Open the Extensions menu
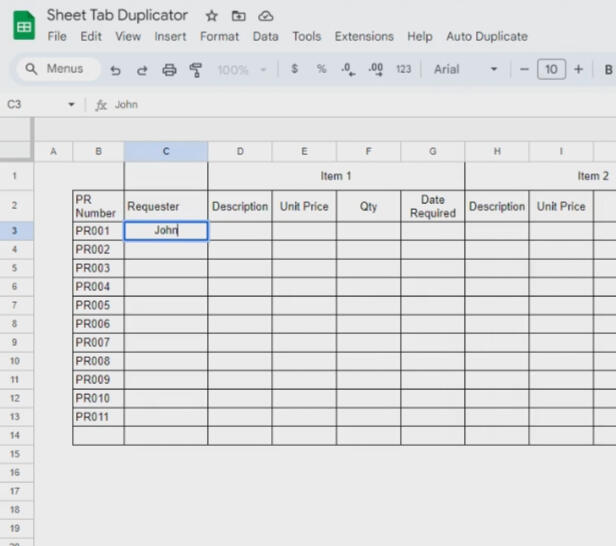Screen dimensions: 616x546 pos(364,36)
